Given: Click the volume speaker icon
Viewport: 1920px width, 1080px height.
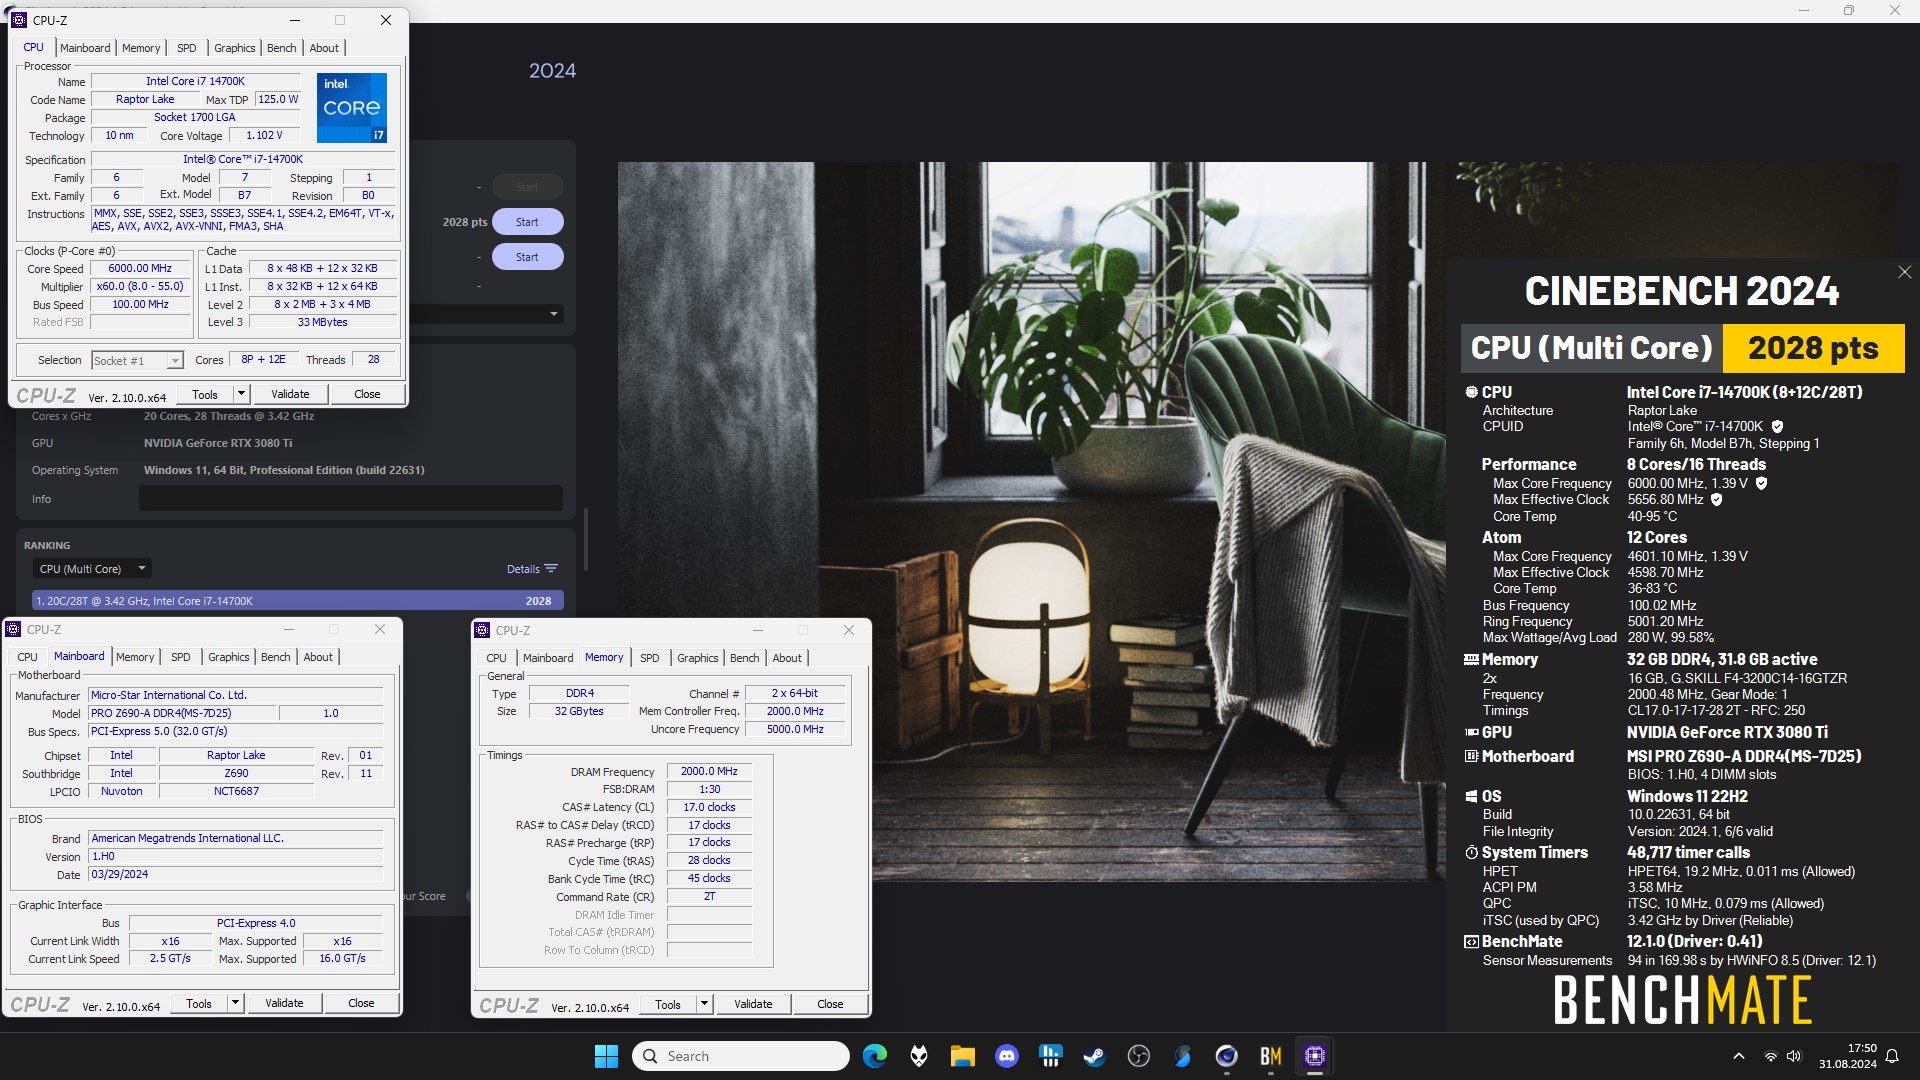Looking at the screenshot, I should coord(1794,1056).
